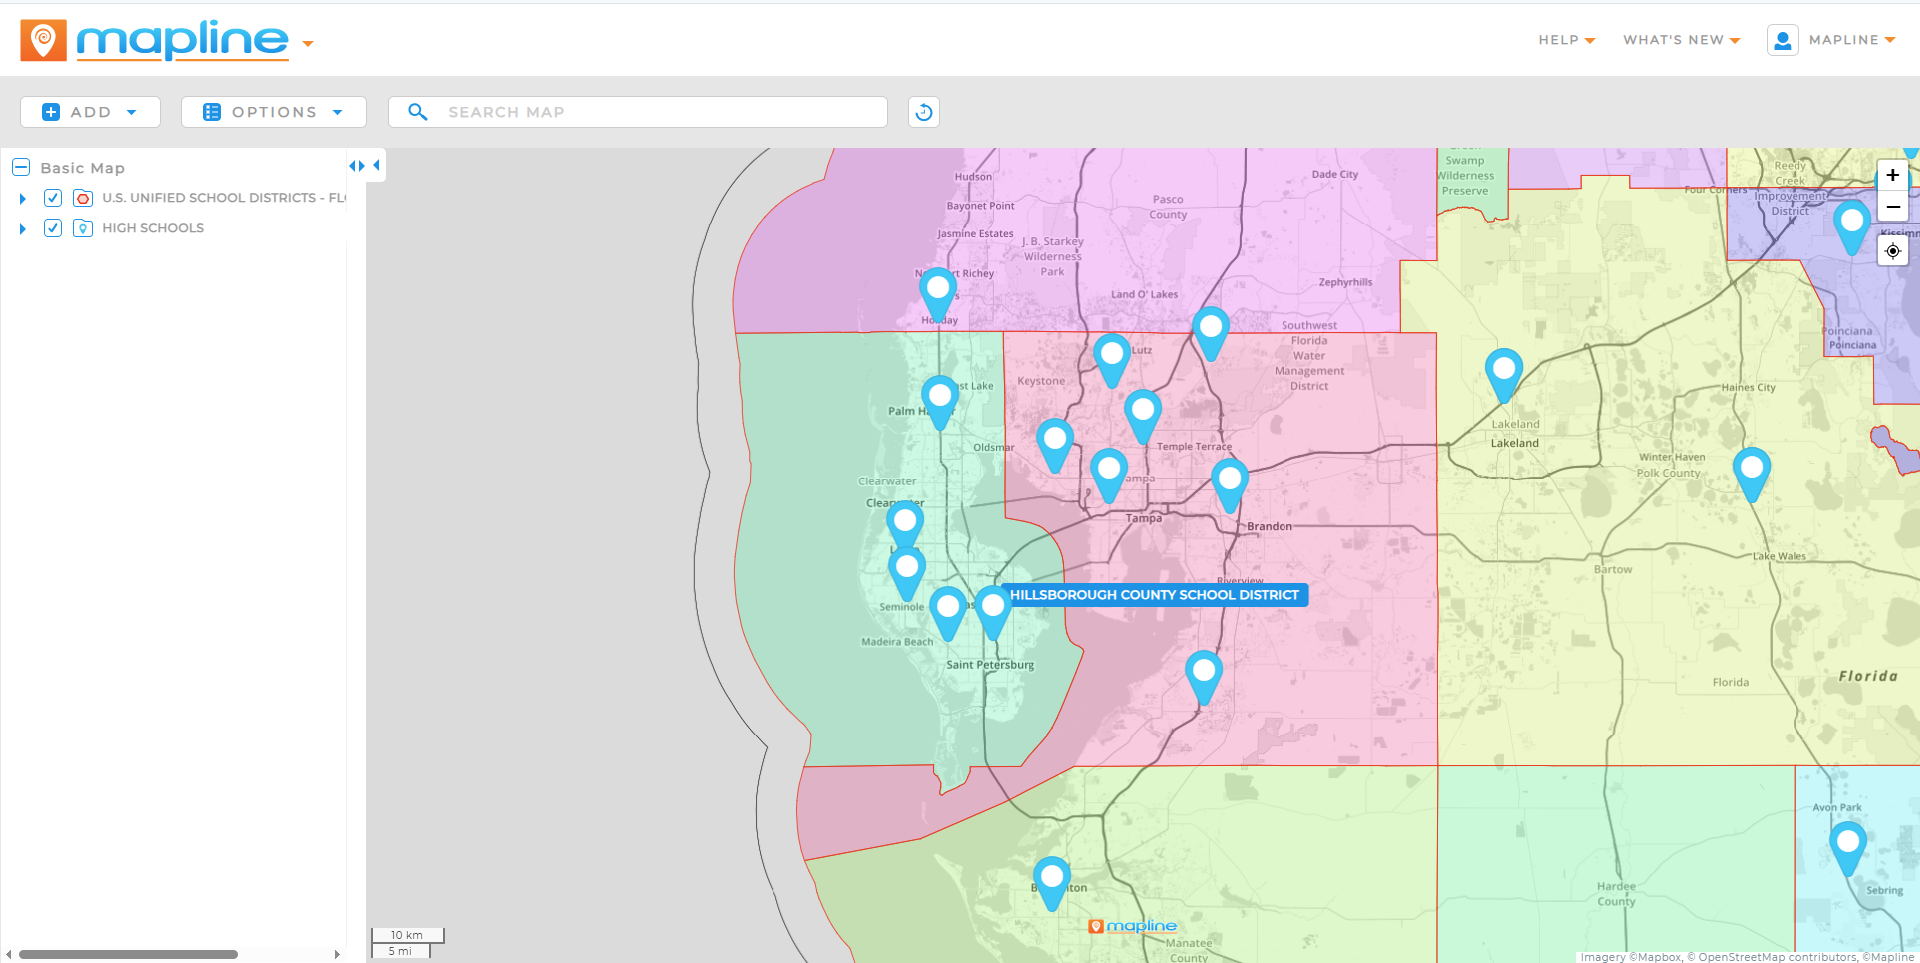The width and height of the screenshot is (1920, 963).
Task: Select the HIGH SCHOOLS layer name
Action: (x=153, y=228)
